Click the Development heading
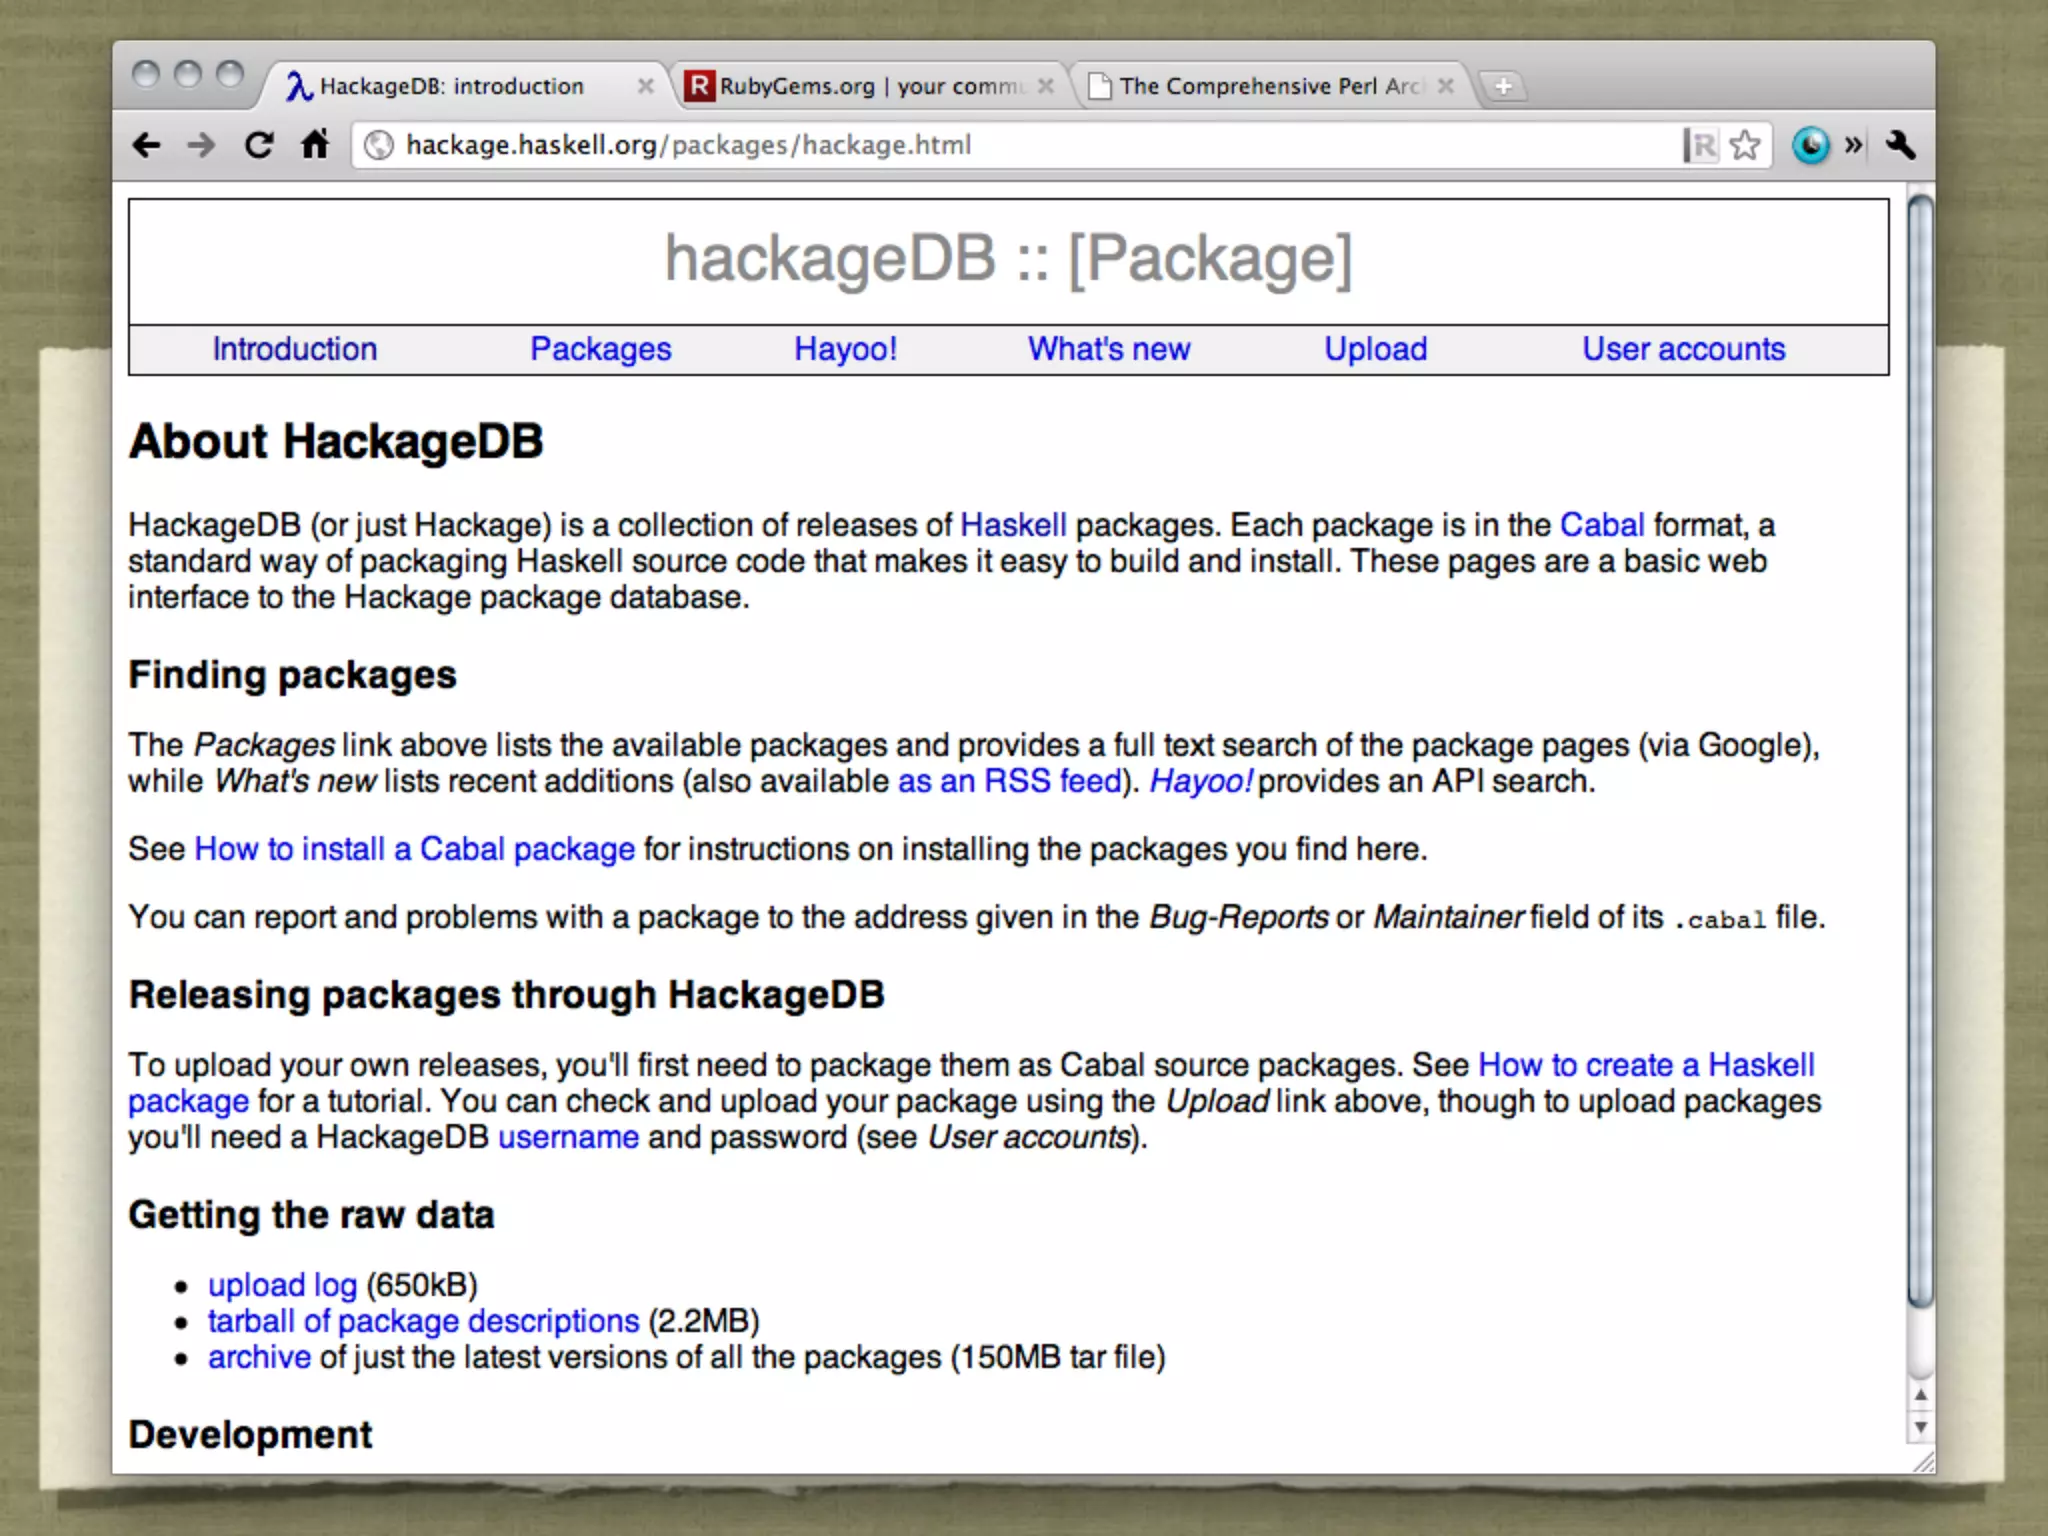2048x1536 pixels. [250, 1435]
